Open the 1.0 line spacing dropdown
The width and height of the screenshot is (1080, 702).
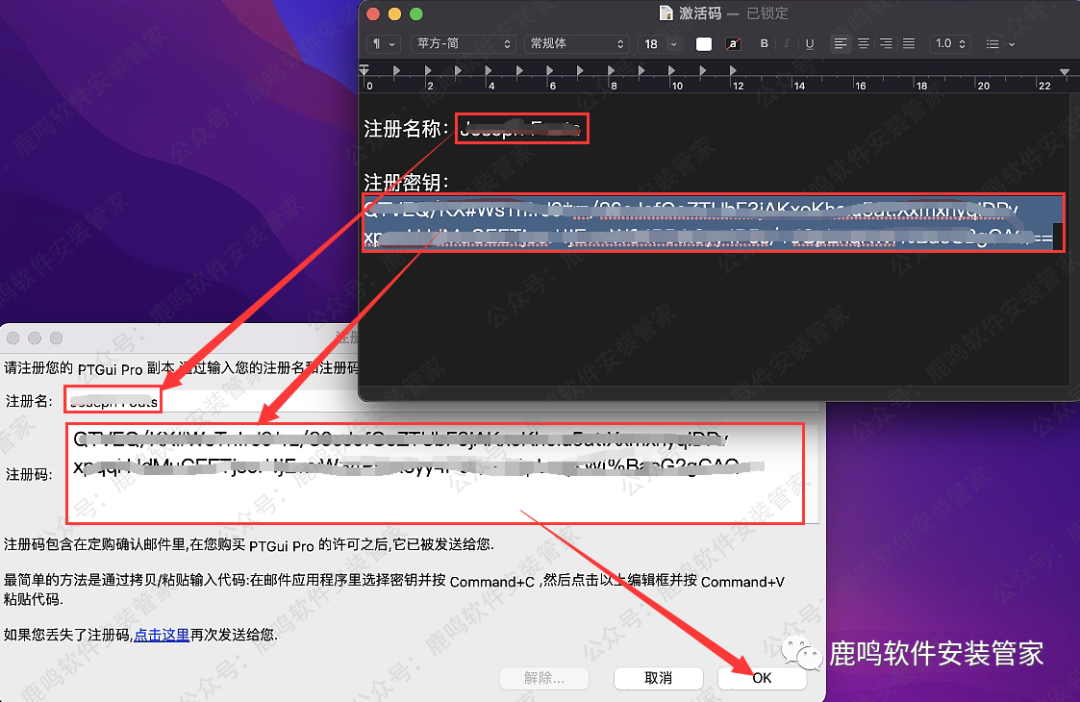[x=950, y=44]
